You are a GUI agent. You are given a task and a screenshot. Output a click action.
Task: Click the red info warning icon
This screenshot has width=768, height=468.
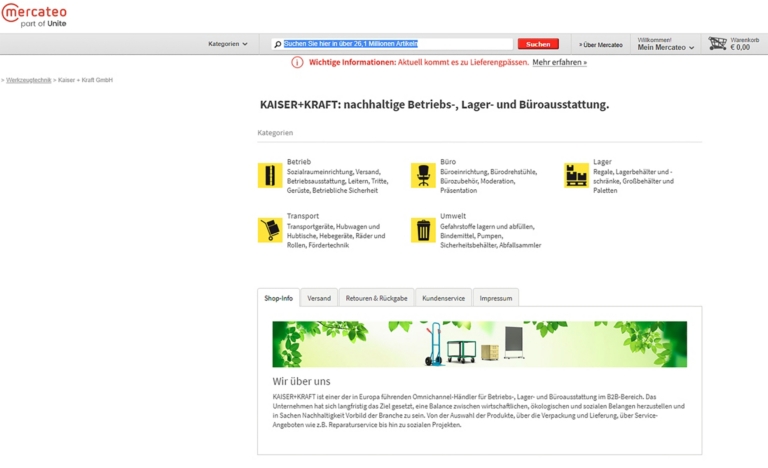tap(297, 62)
